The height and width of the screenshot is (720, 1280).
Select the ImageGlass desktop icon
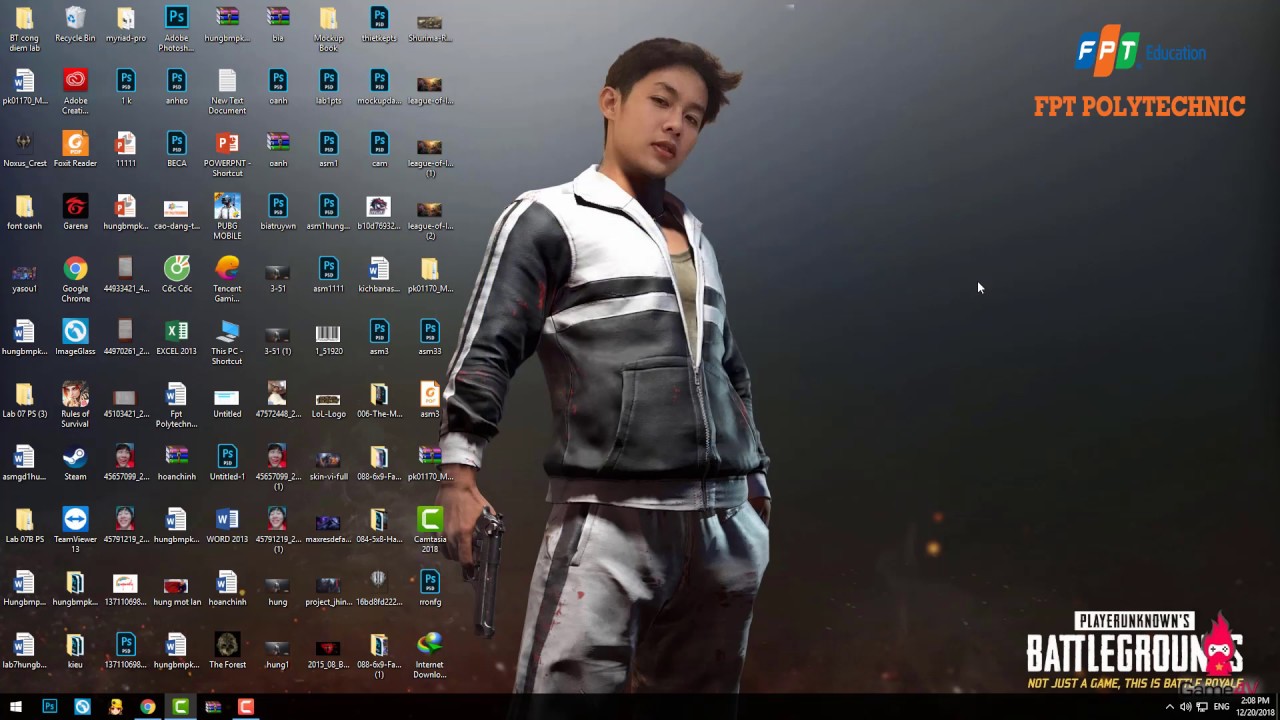(x=75, y=337)
